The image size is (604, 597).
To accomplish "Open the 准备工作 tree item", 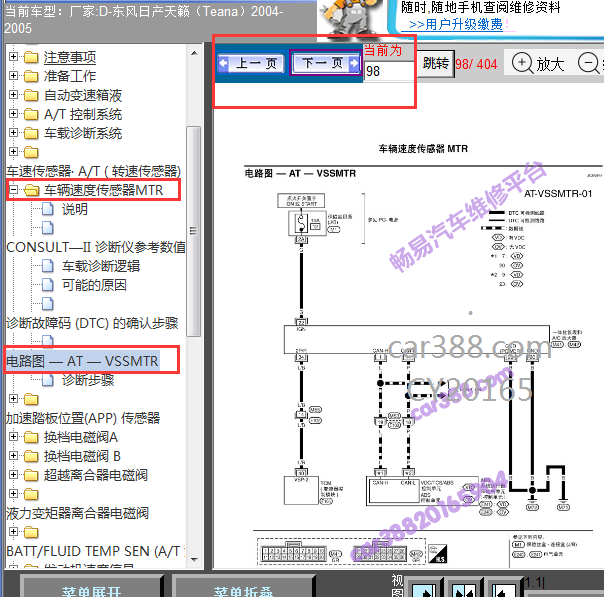I will 70,76.
